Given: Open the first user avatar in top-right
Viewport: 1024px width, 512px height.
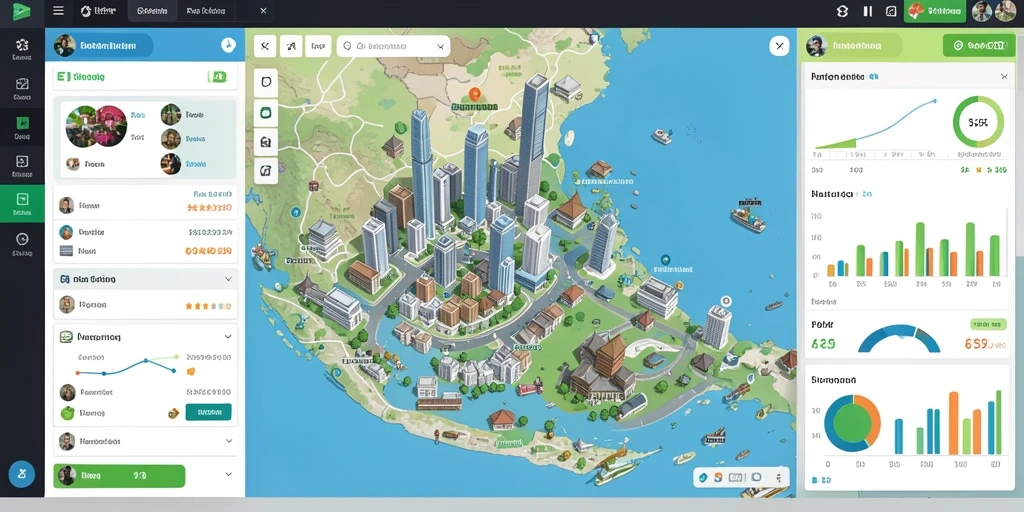Looking at the screenshot, I should [982, 10].
